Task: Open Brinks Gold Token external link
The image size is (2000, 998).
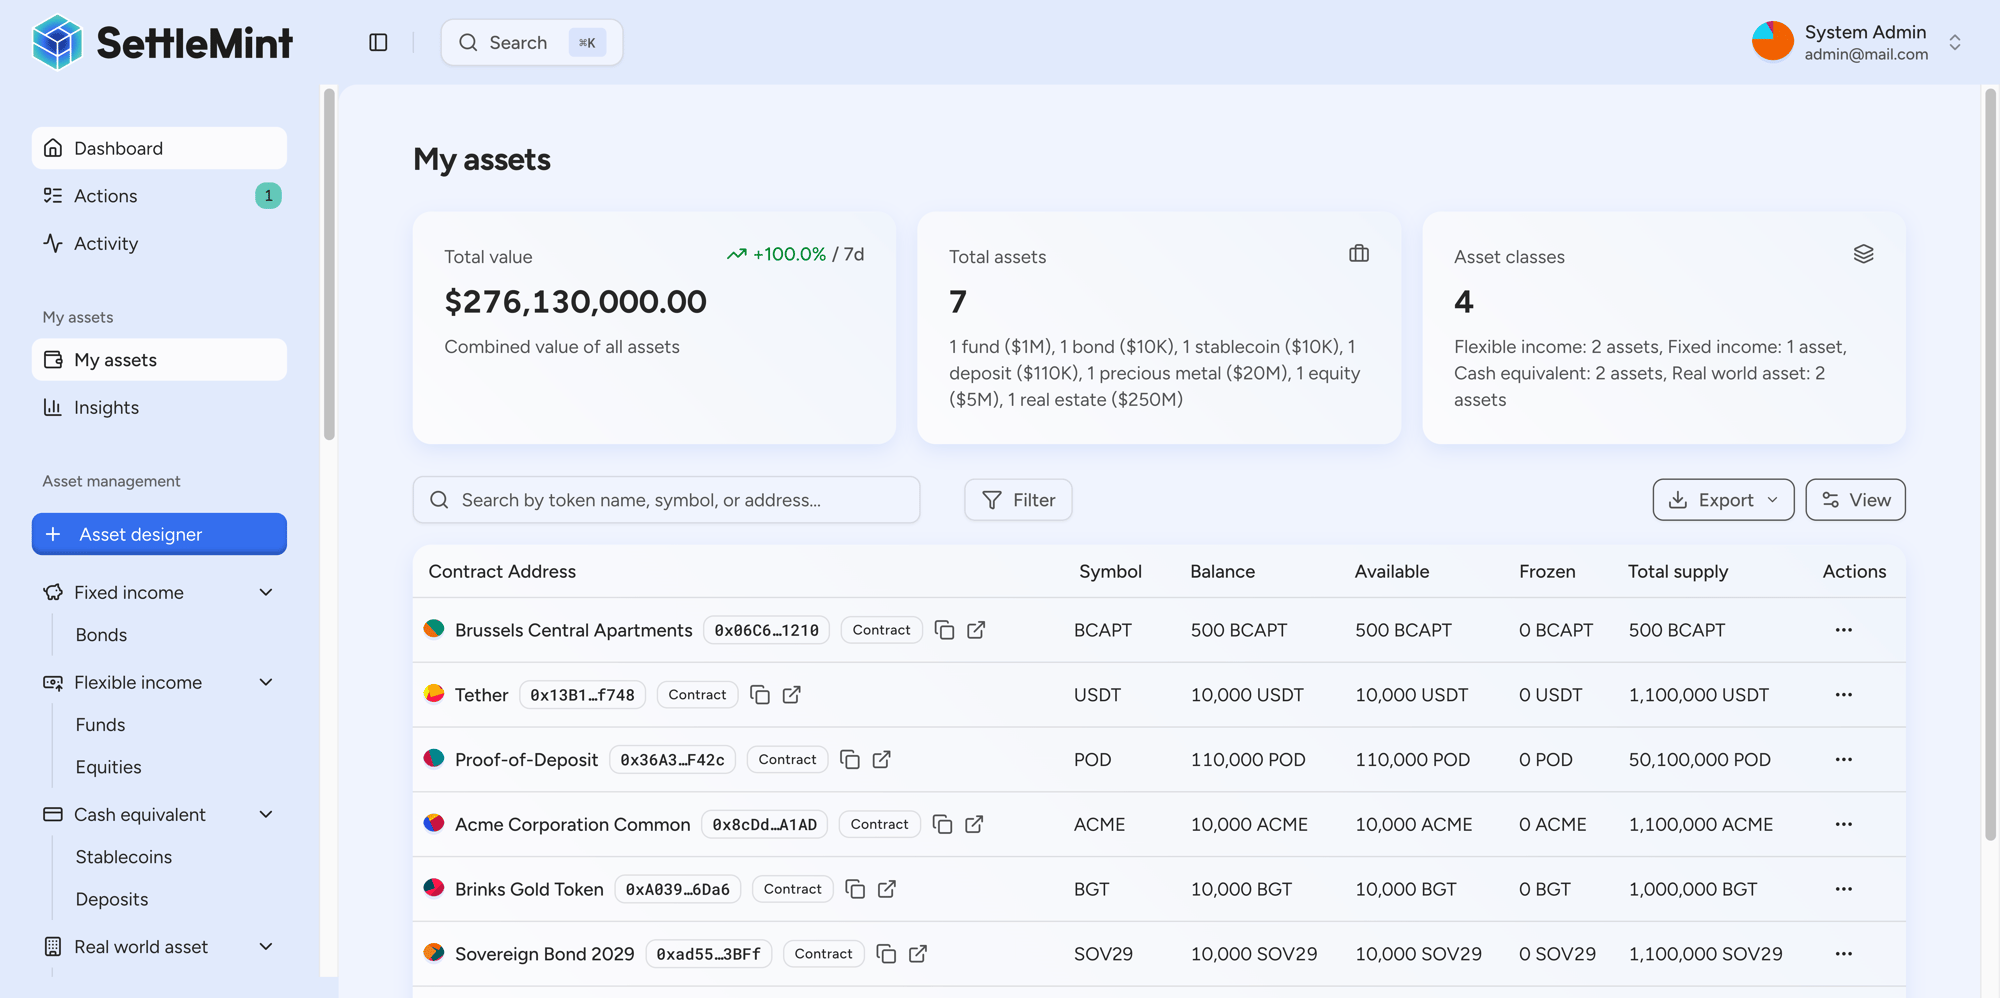Action: (x=887, y=889)
